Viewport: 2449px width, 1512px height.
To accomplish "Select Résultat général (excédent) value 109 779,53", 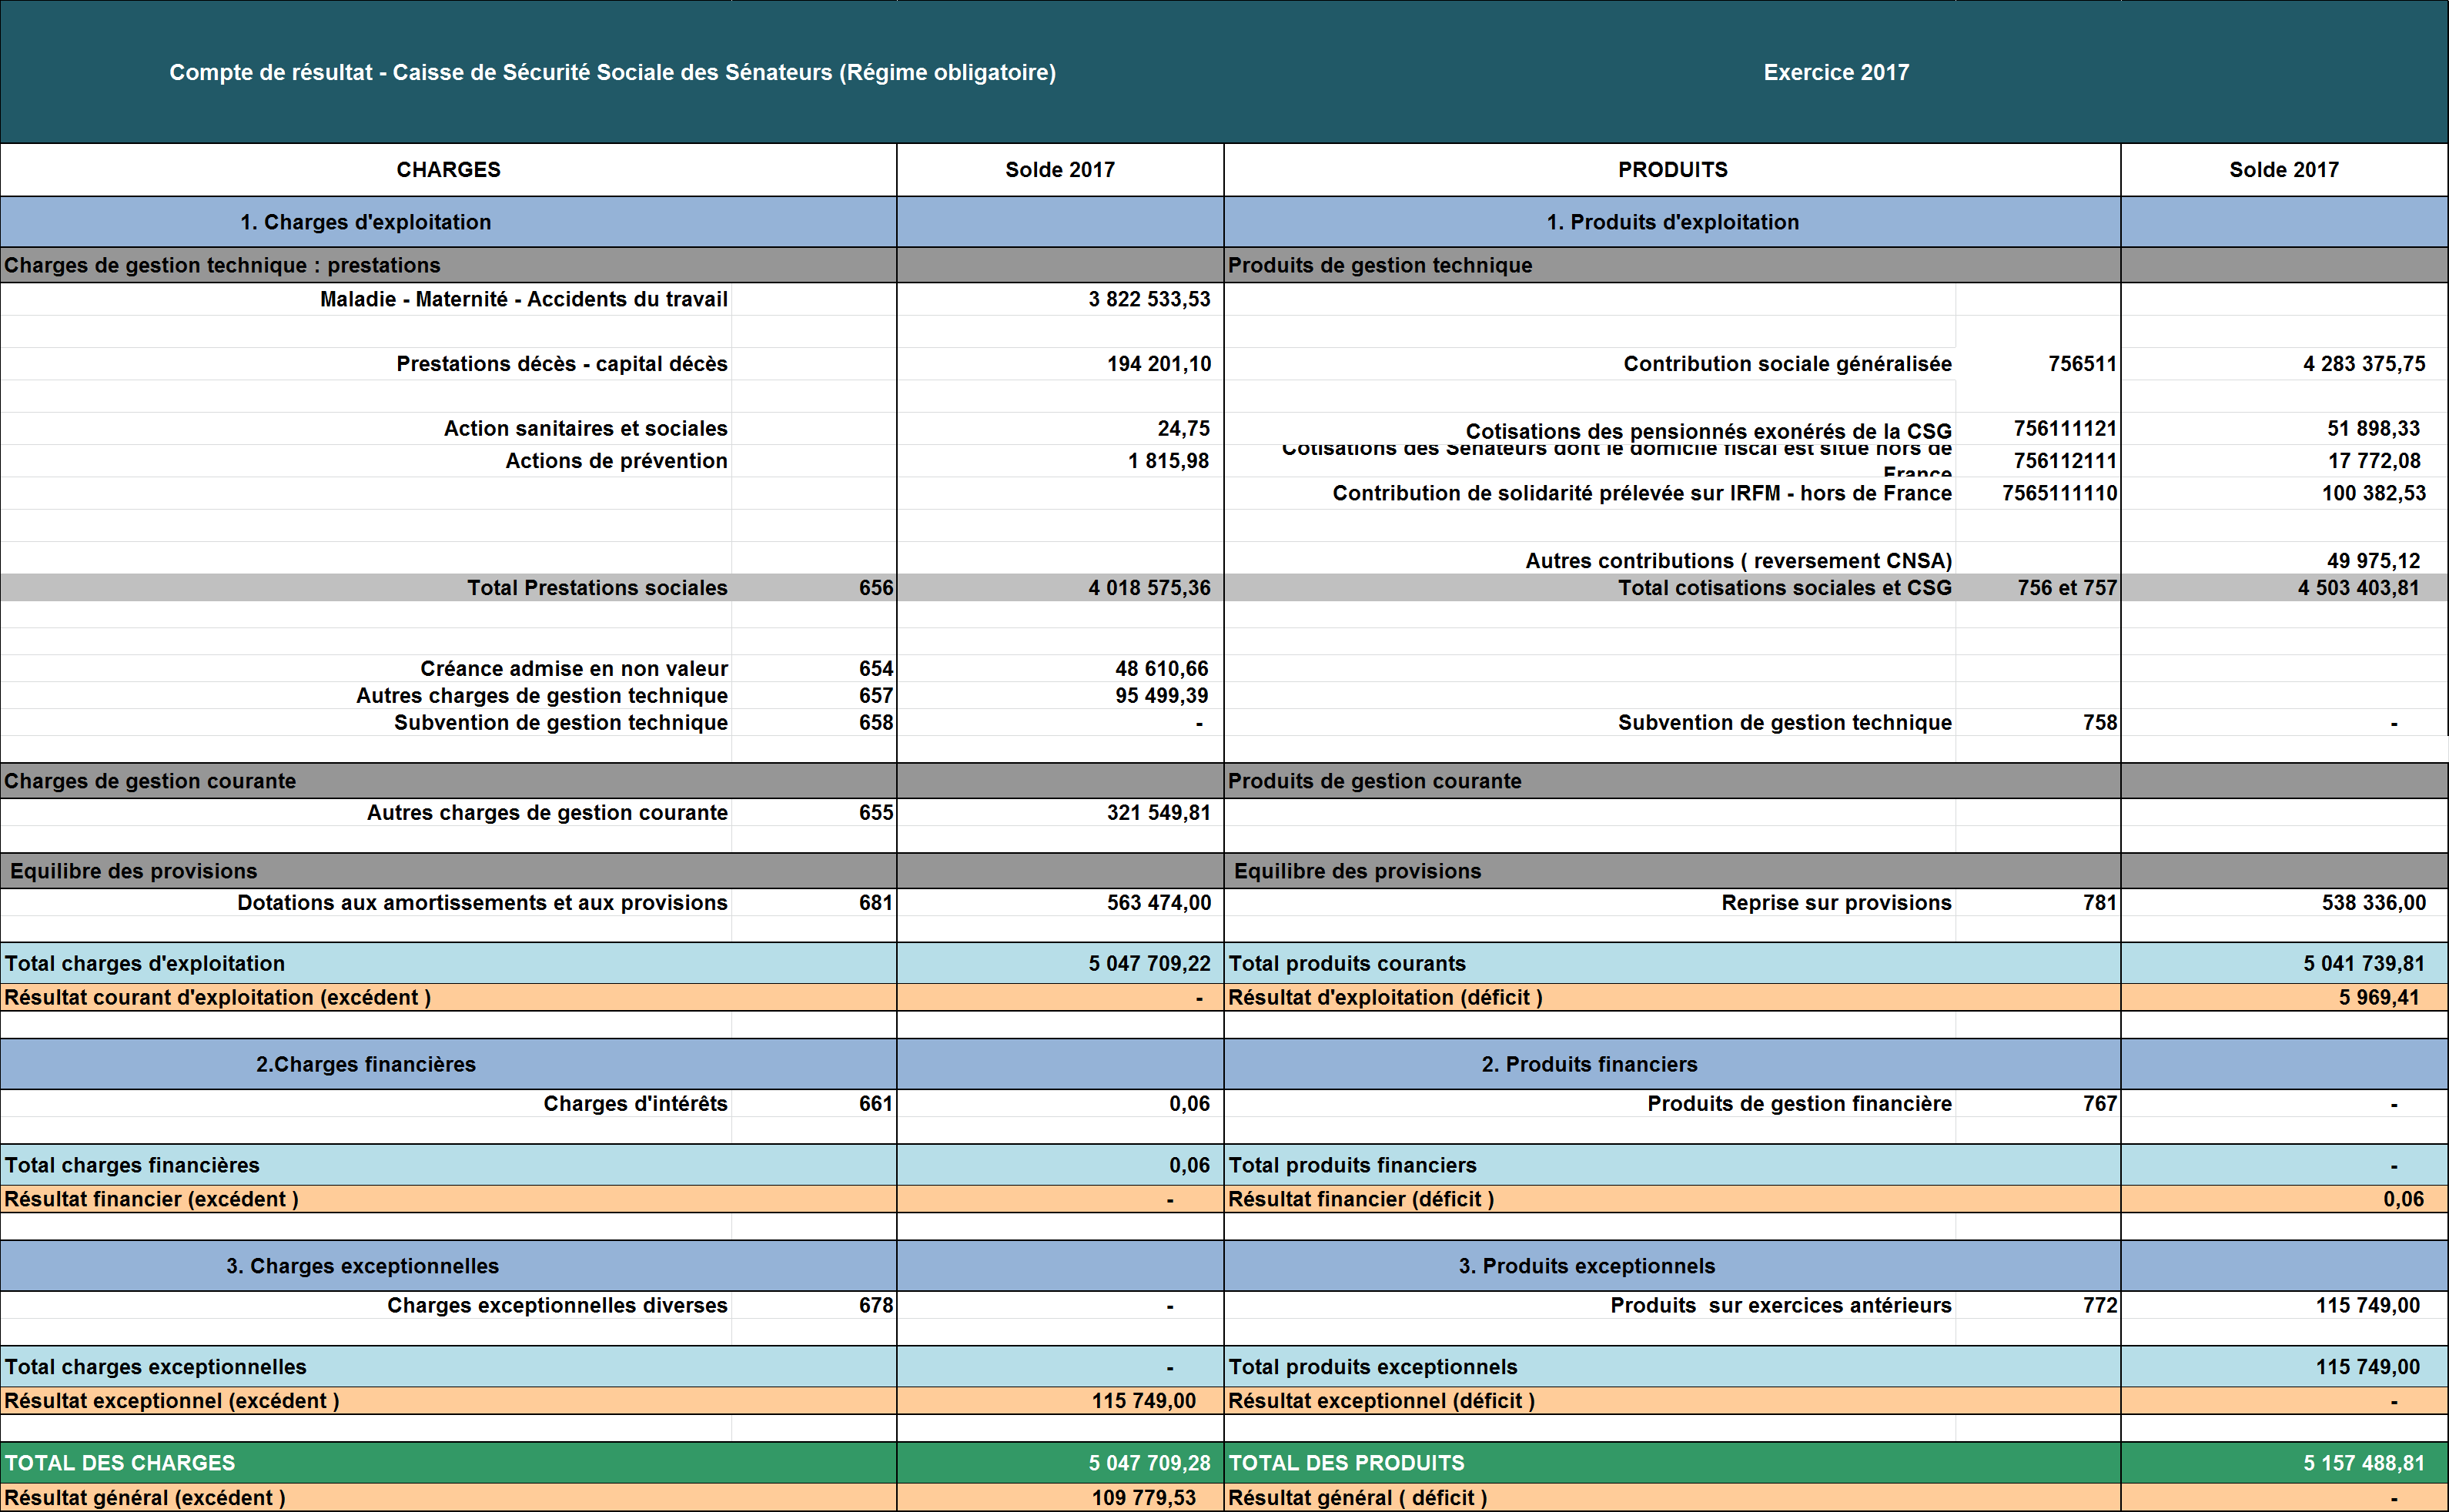I will pos(1143,1498).
